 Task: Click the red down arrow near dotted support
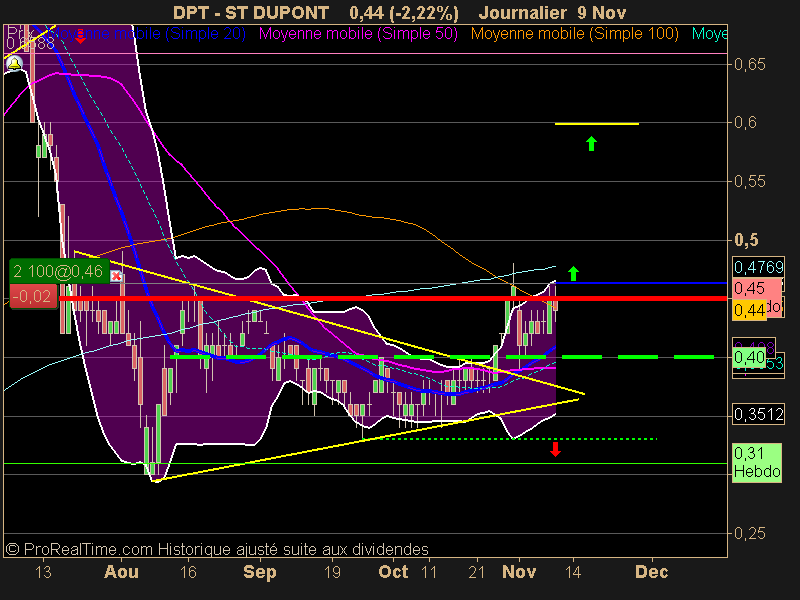click(556, 449)
